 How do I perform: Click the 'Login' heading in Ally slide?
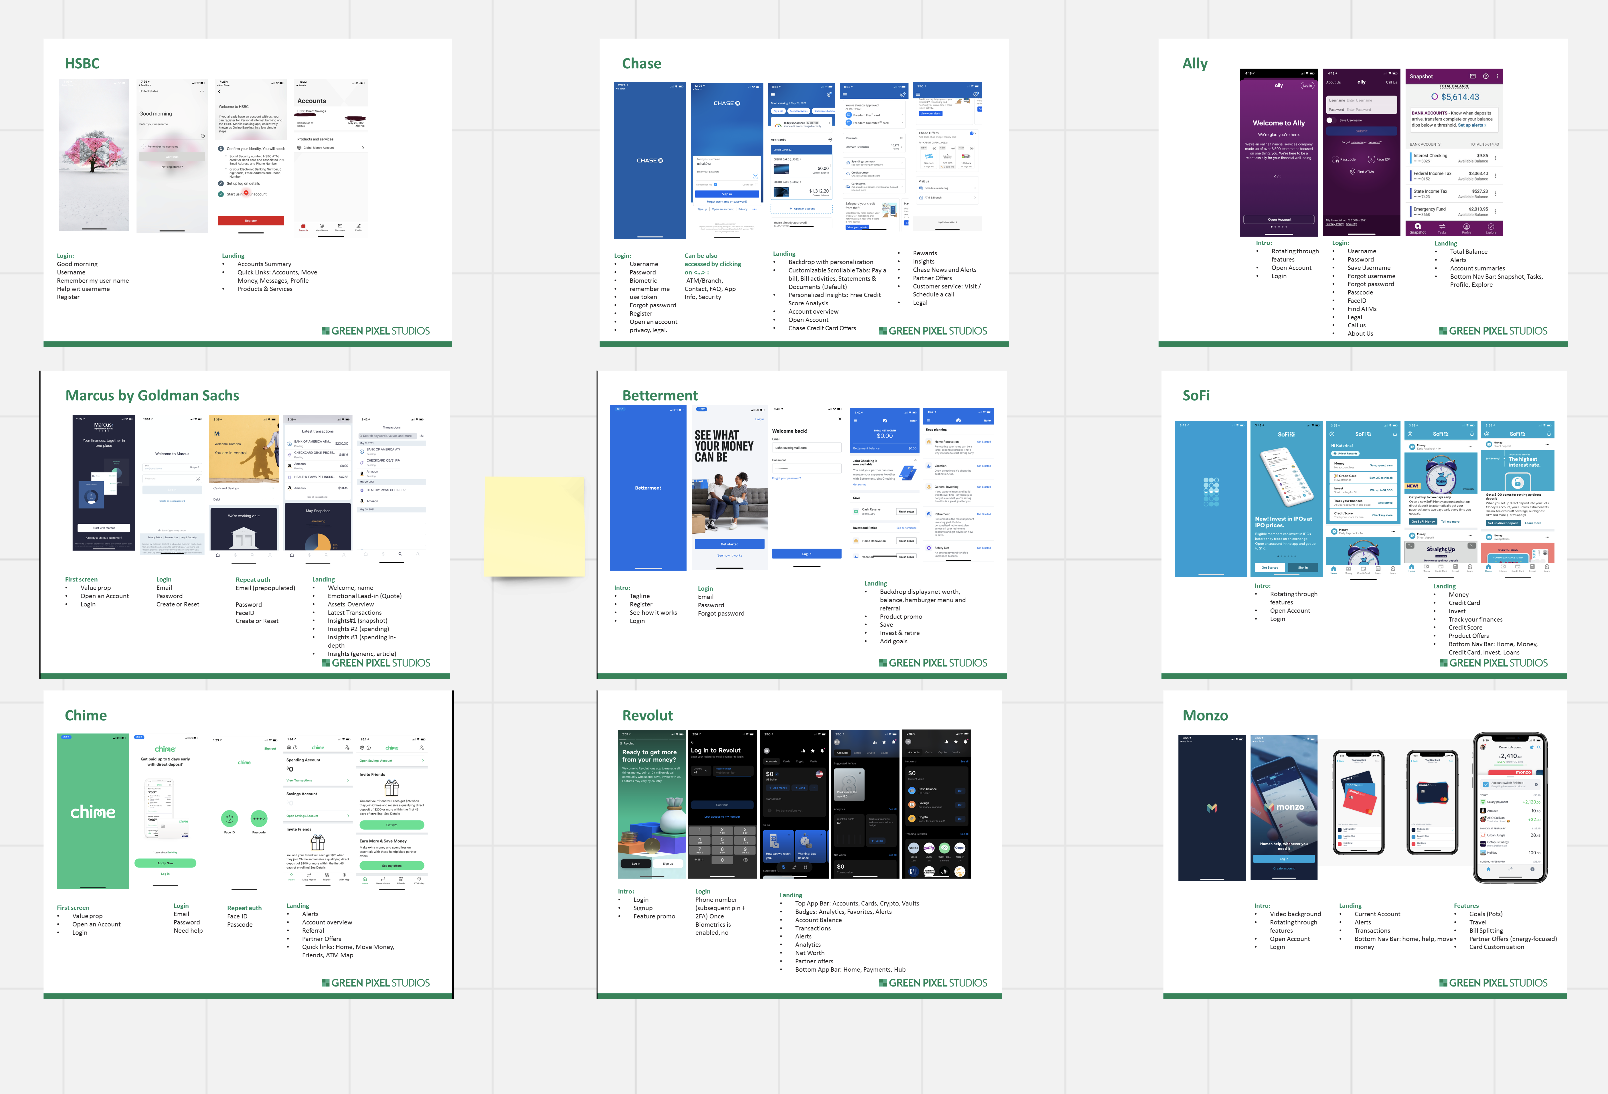coord(1341,243)
